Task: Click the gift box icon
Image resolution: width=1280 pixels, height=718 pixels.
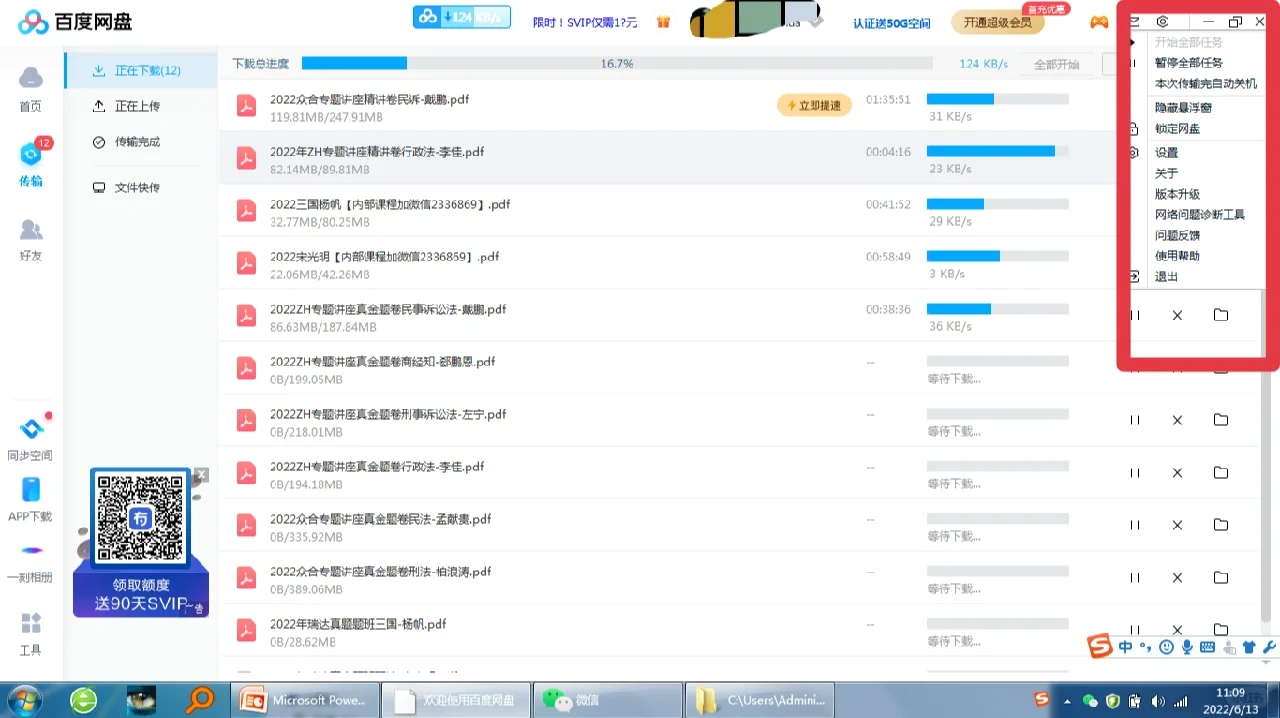Action: click(663, 22)
